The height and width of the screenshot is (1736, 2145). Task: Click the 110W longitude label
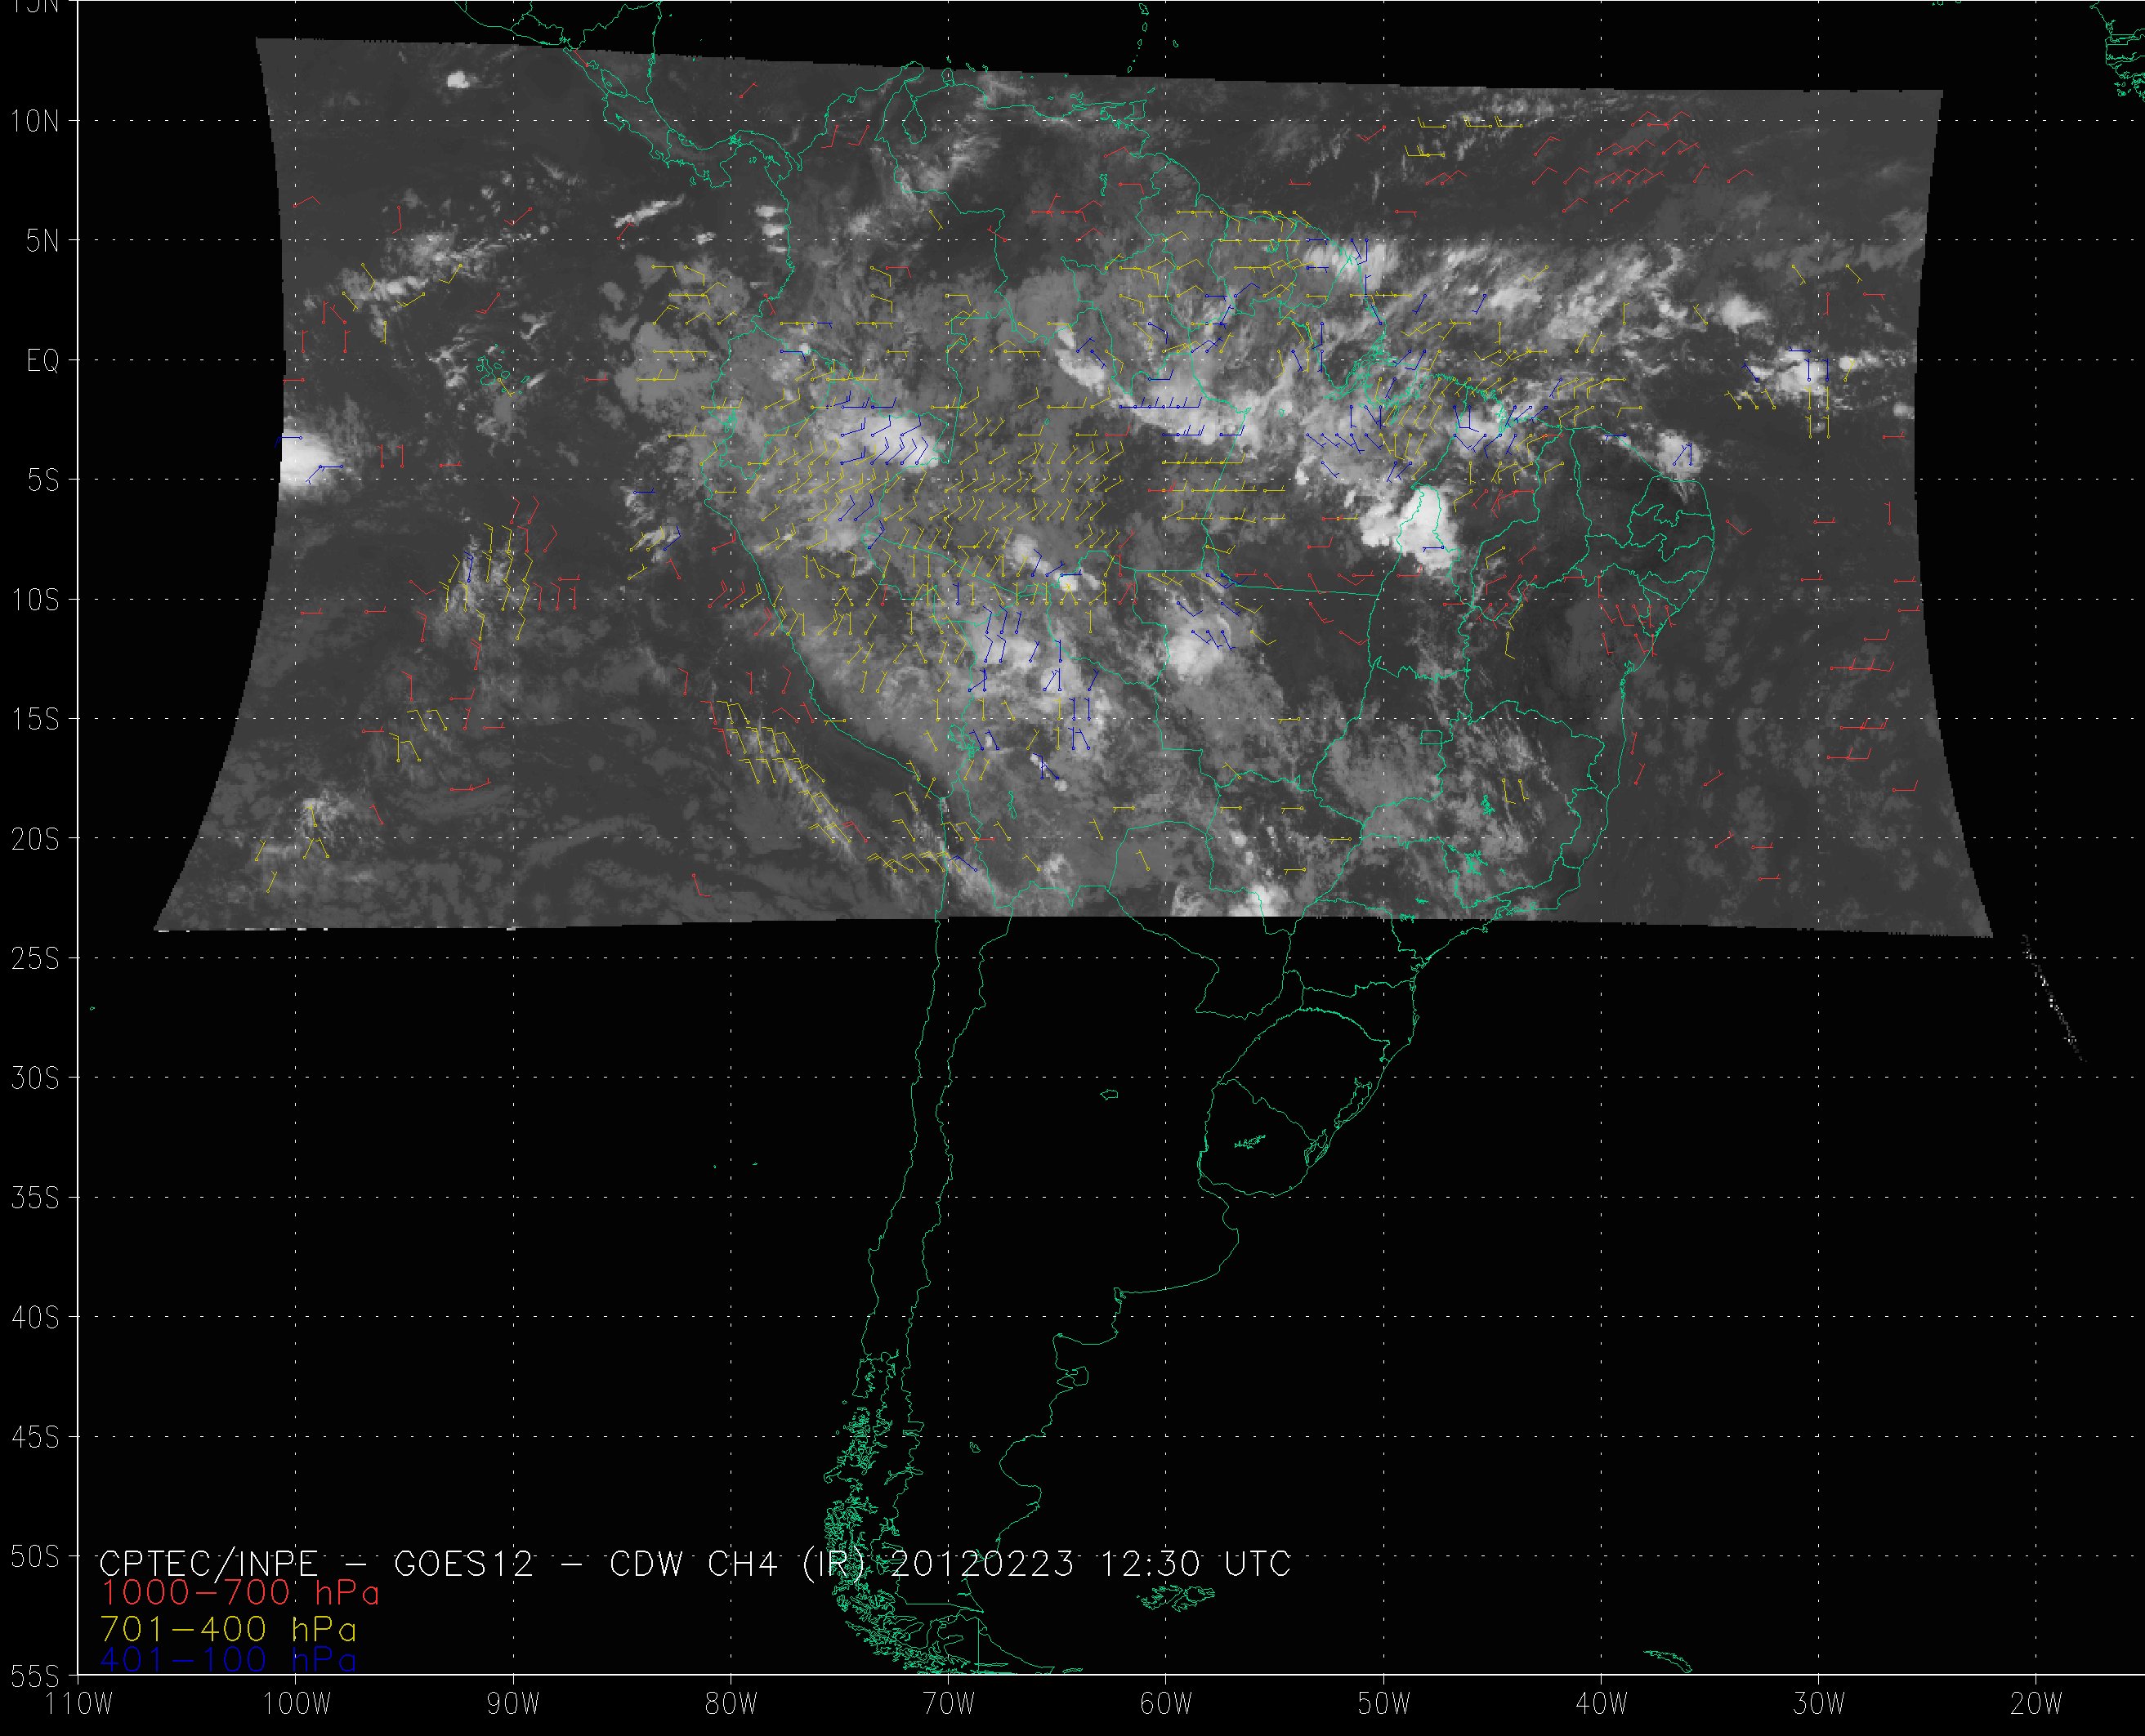(80, 1704)
